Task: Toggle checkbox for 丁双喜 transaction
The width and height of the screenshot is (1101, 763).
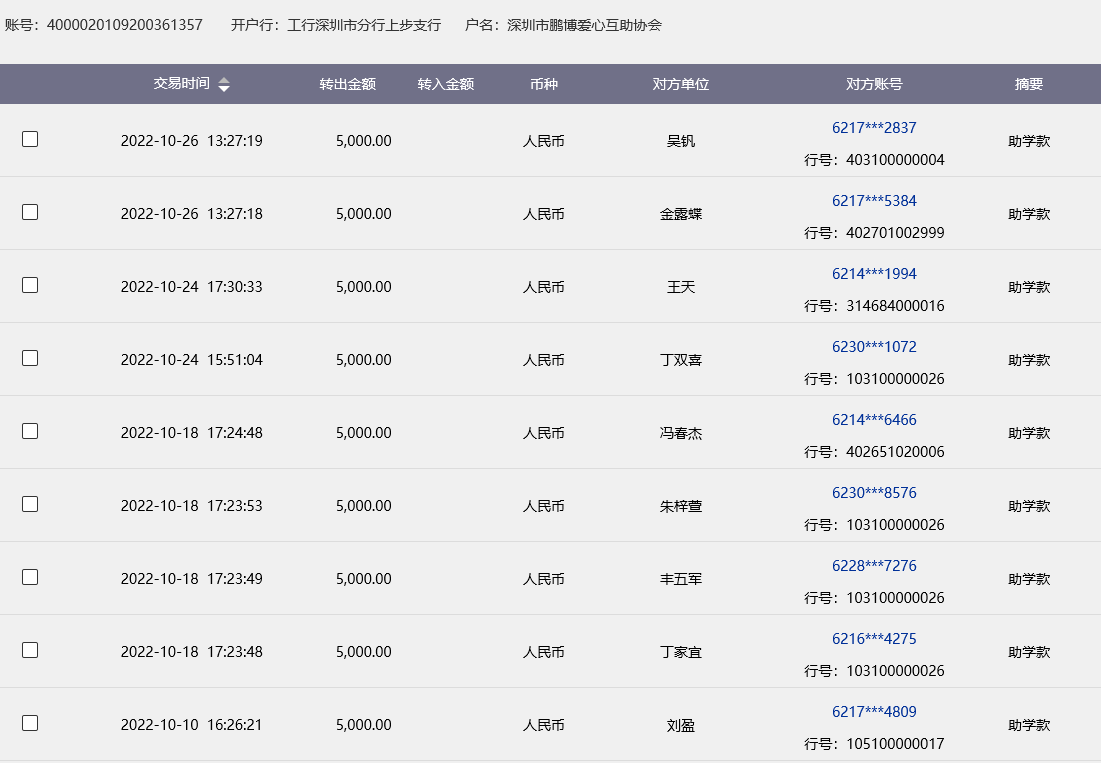Action: [x=30, y=358]
